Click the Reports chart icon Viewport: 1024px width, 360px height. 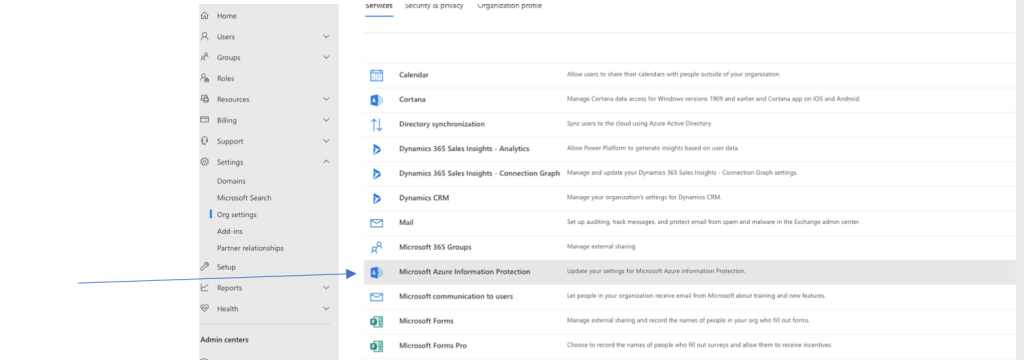coord(205,287)
